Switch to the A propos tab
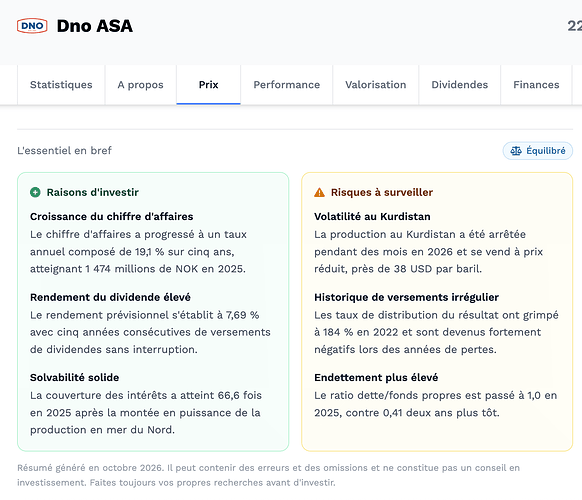 point(141,85)
